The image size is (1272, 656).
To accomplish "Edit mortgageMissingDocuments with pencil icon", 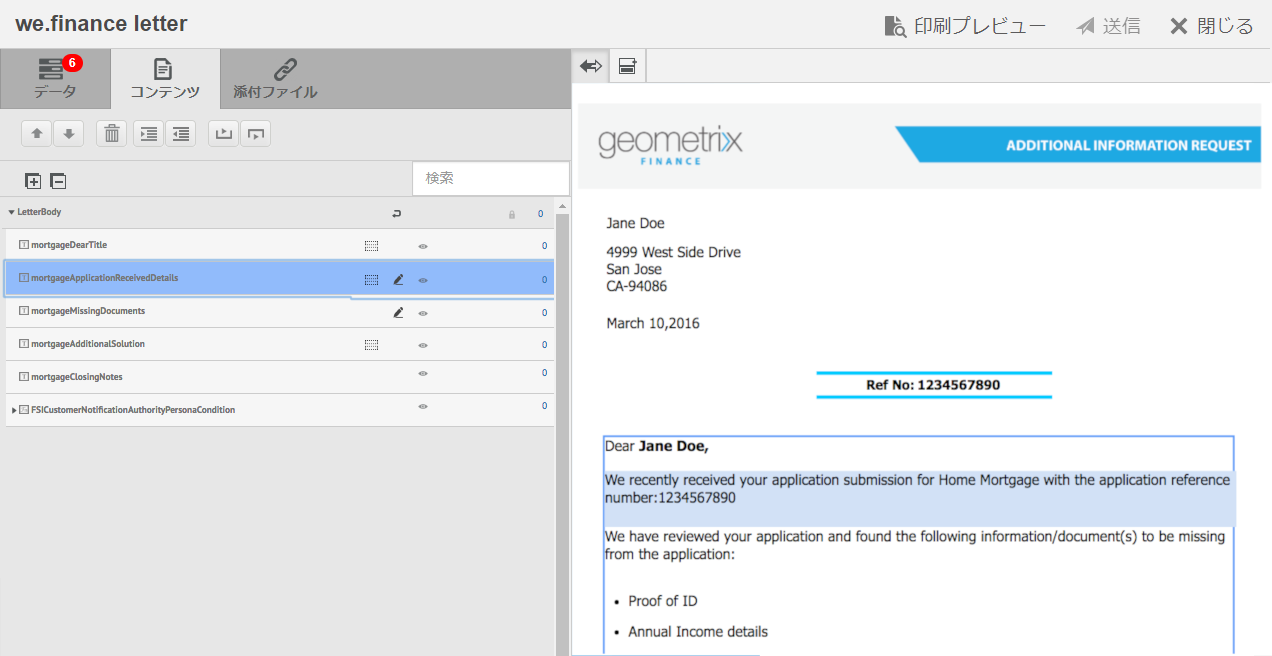I will (398, 312).
